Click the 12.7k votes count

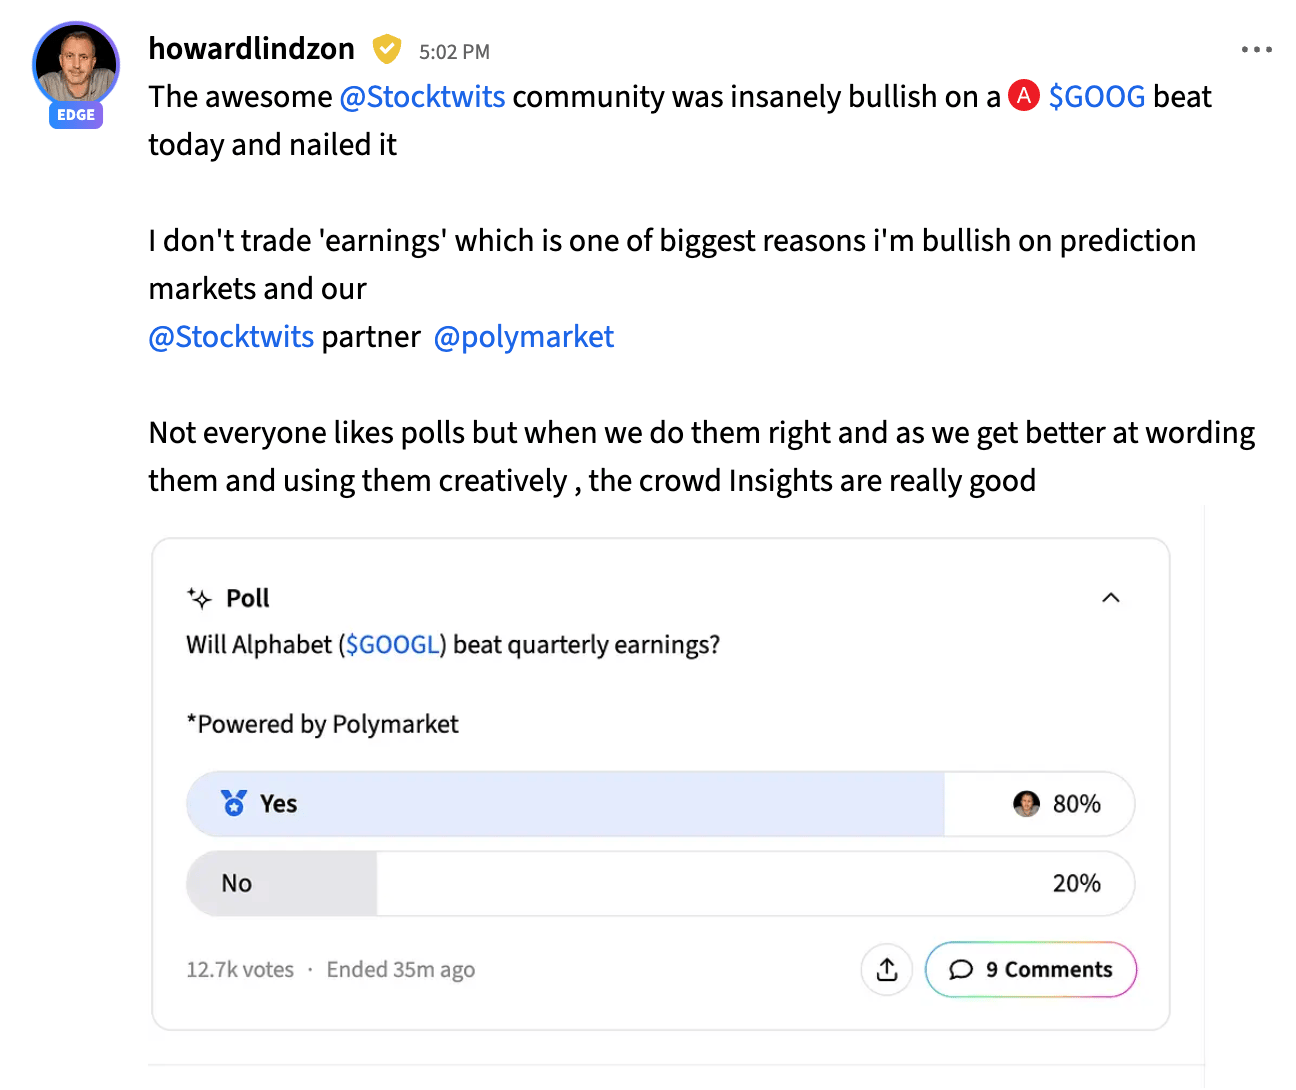coord(240,969)
